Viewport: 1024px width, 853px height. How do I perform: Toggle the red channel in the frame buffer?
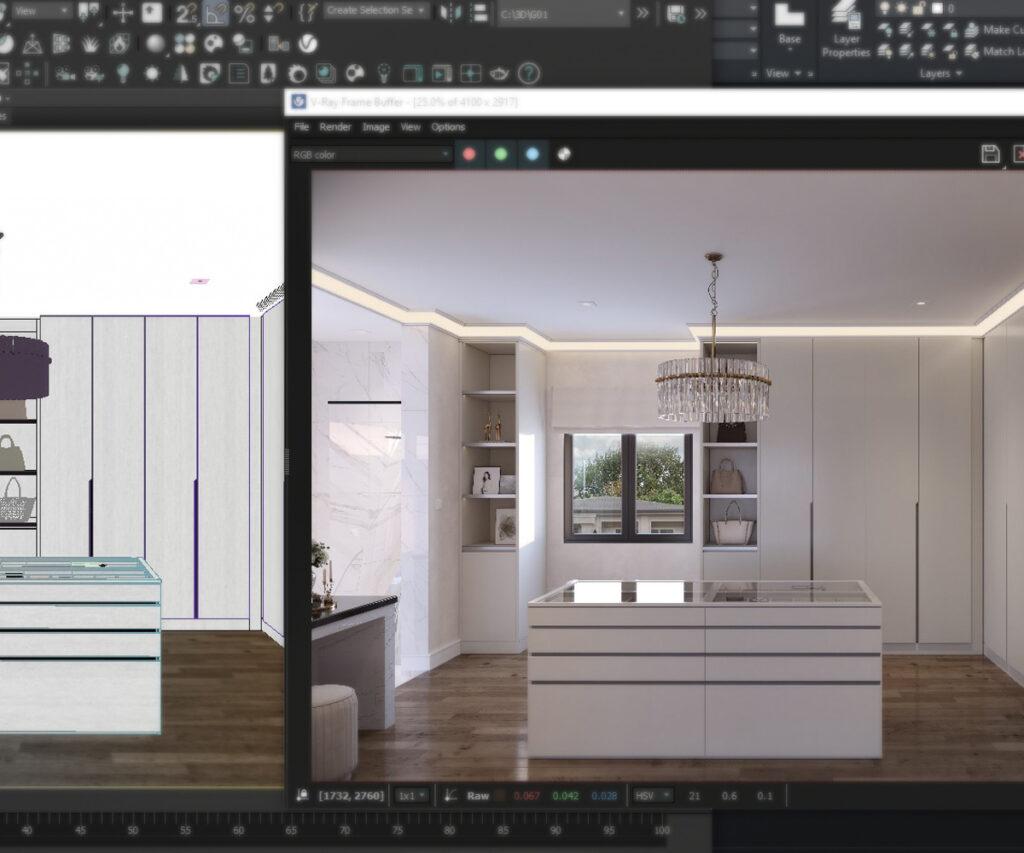pos(469,154)
